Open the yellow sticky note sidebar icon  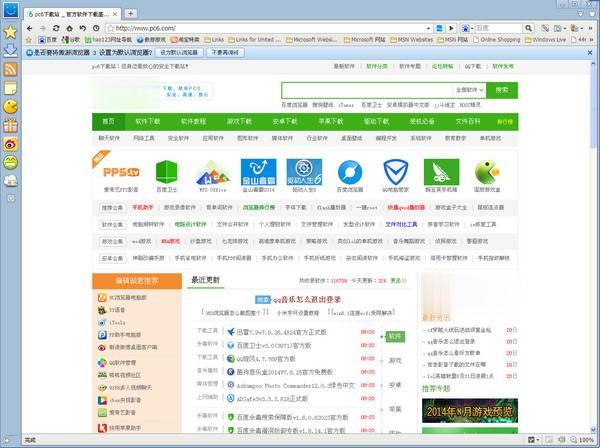pos(10,88)
